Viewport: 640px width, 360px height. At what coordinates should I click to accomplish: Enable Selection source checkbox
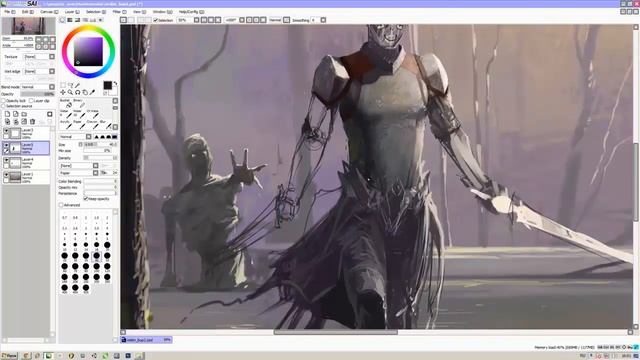[4, 106]
